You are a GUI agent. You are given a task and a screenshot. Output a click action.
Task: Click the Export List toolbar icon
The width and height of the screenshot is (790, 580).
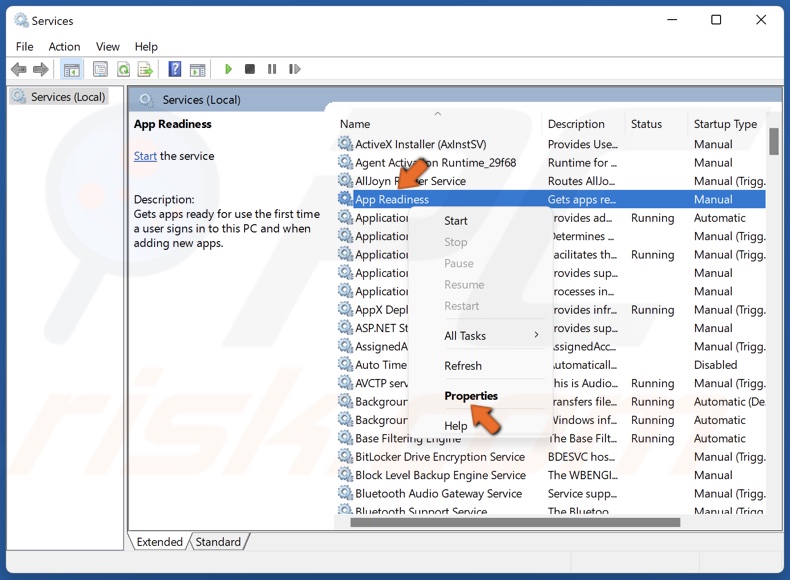(x=146, y=69)
